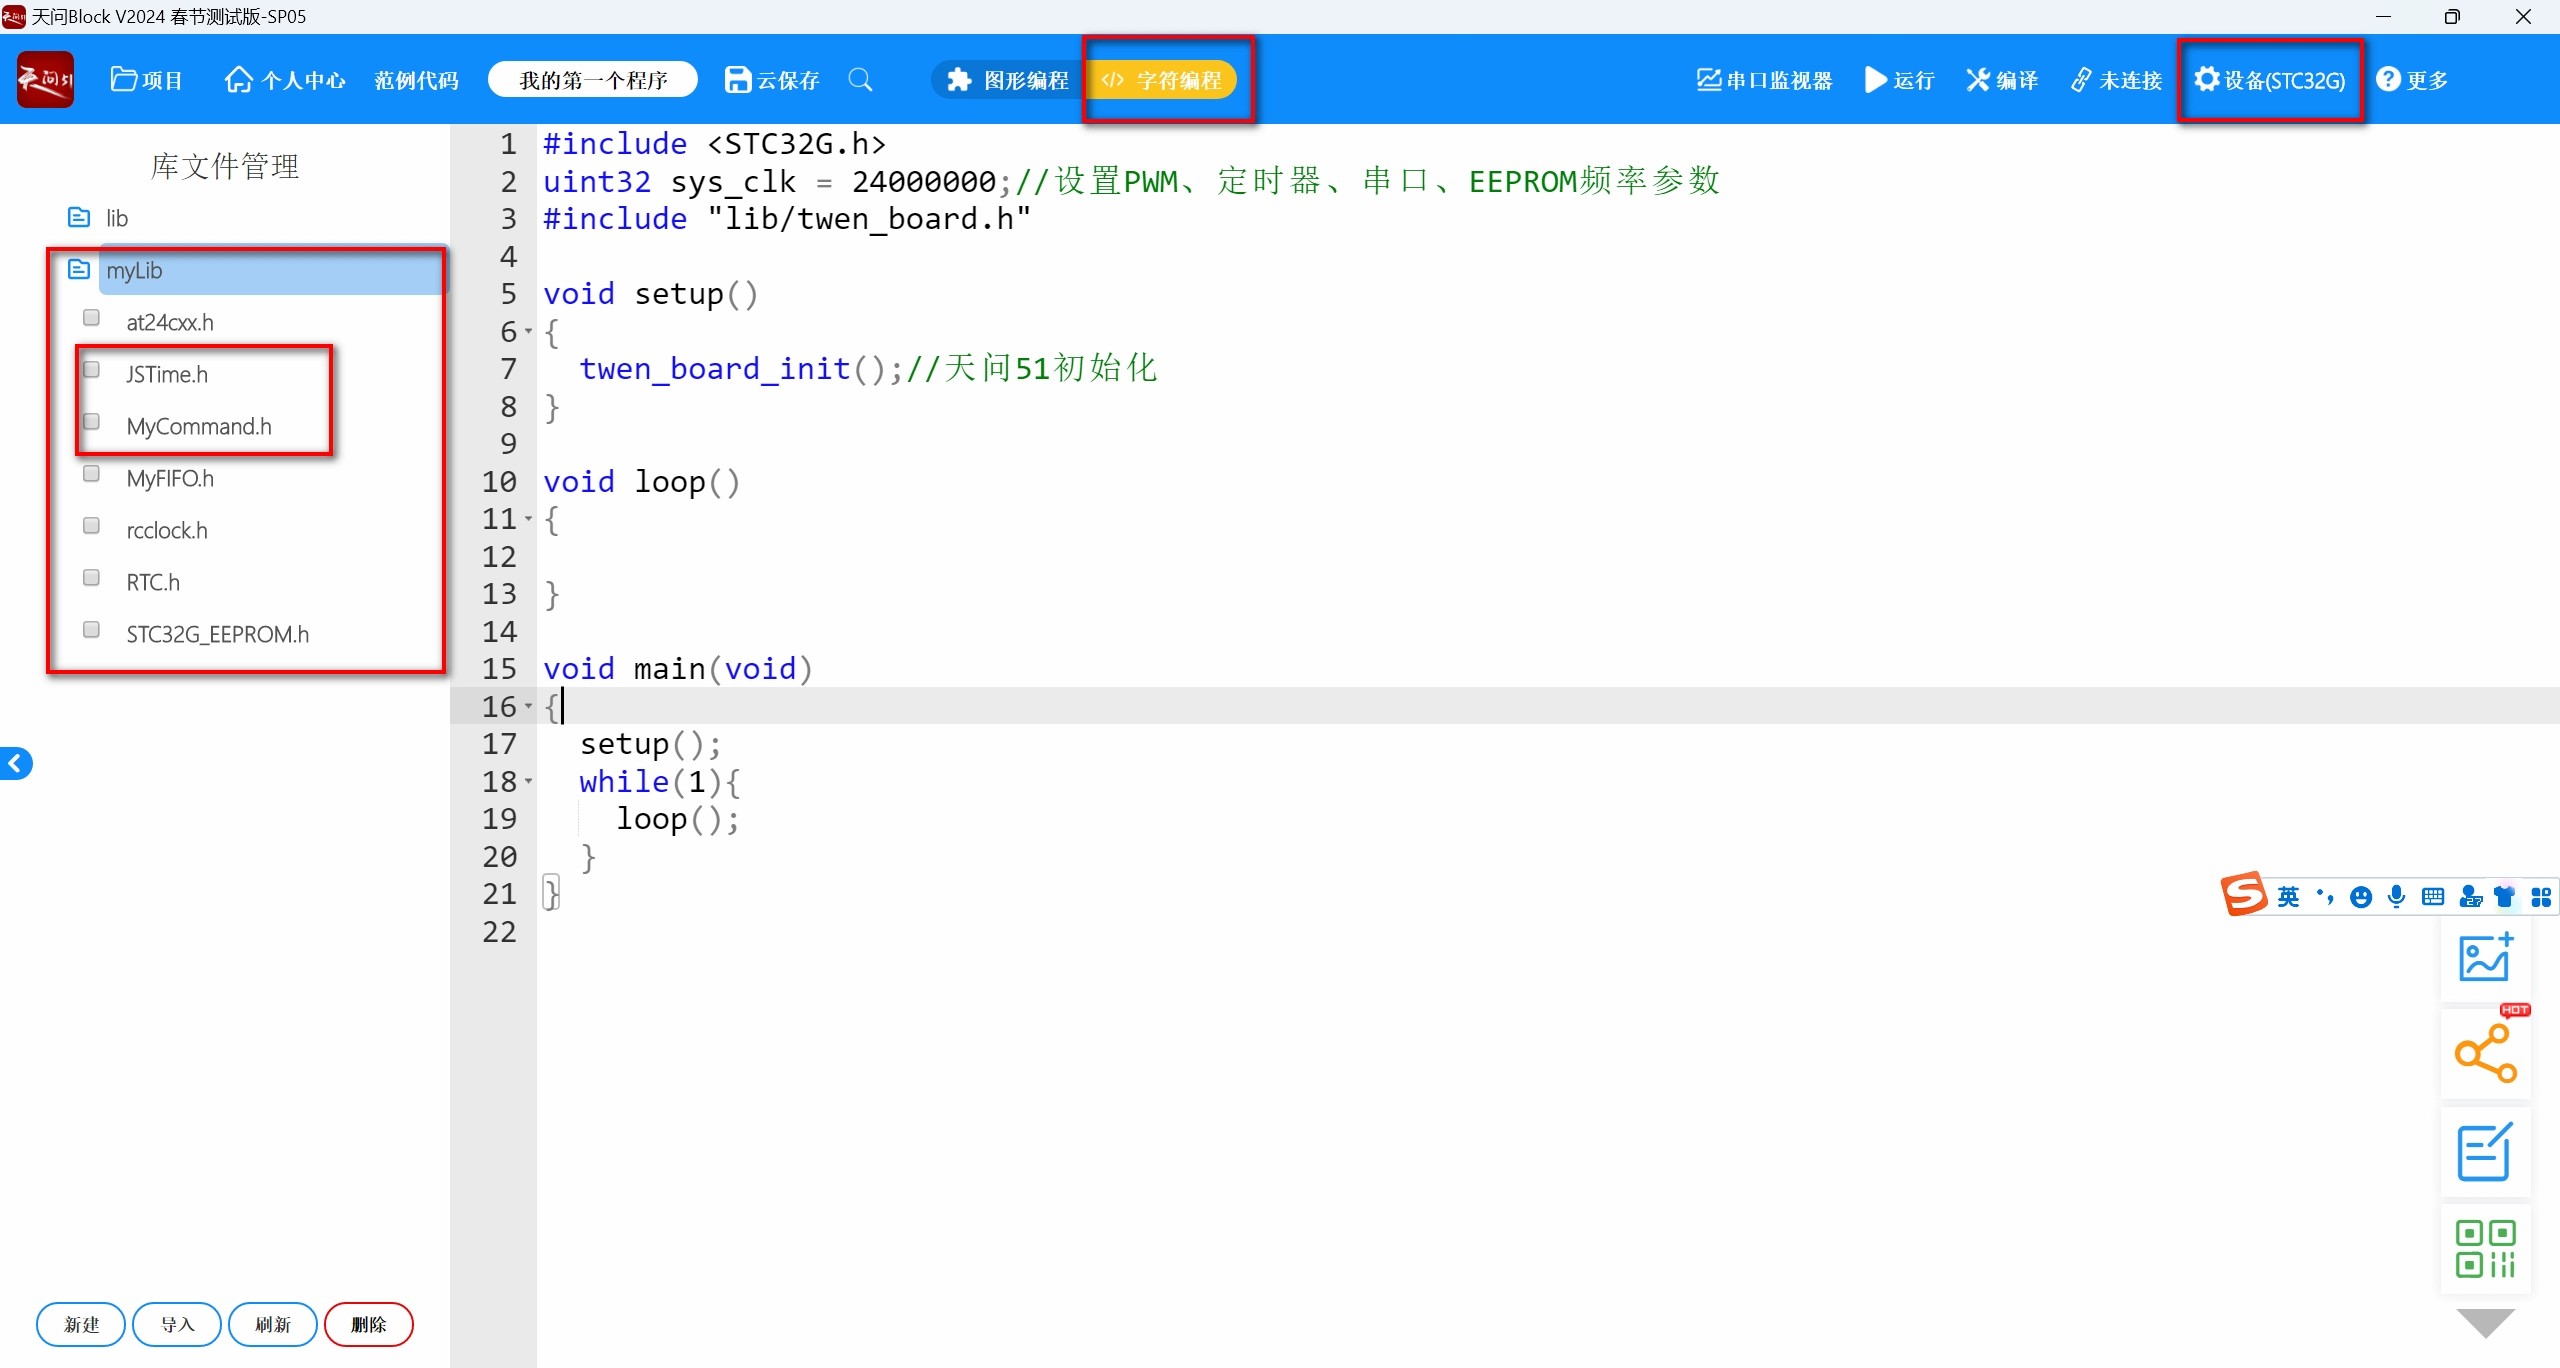This screenshot has width=2560, height=1368.
Task: Click the QR code icon on right
Action: [x=2485, y=1248]
